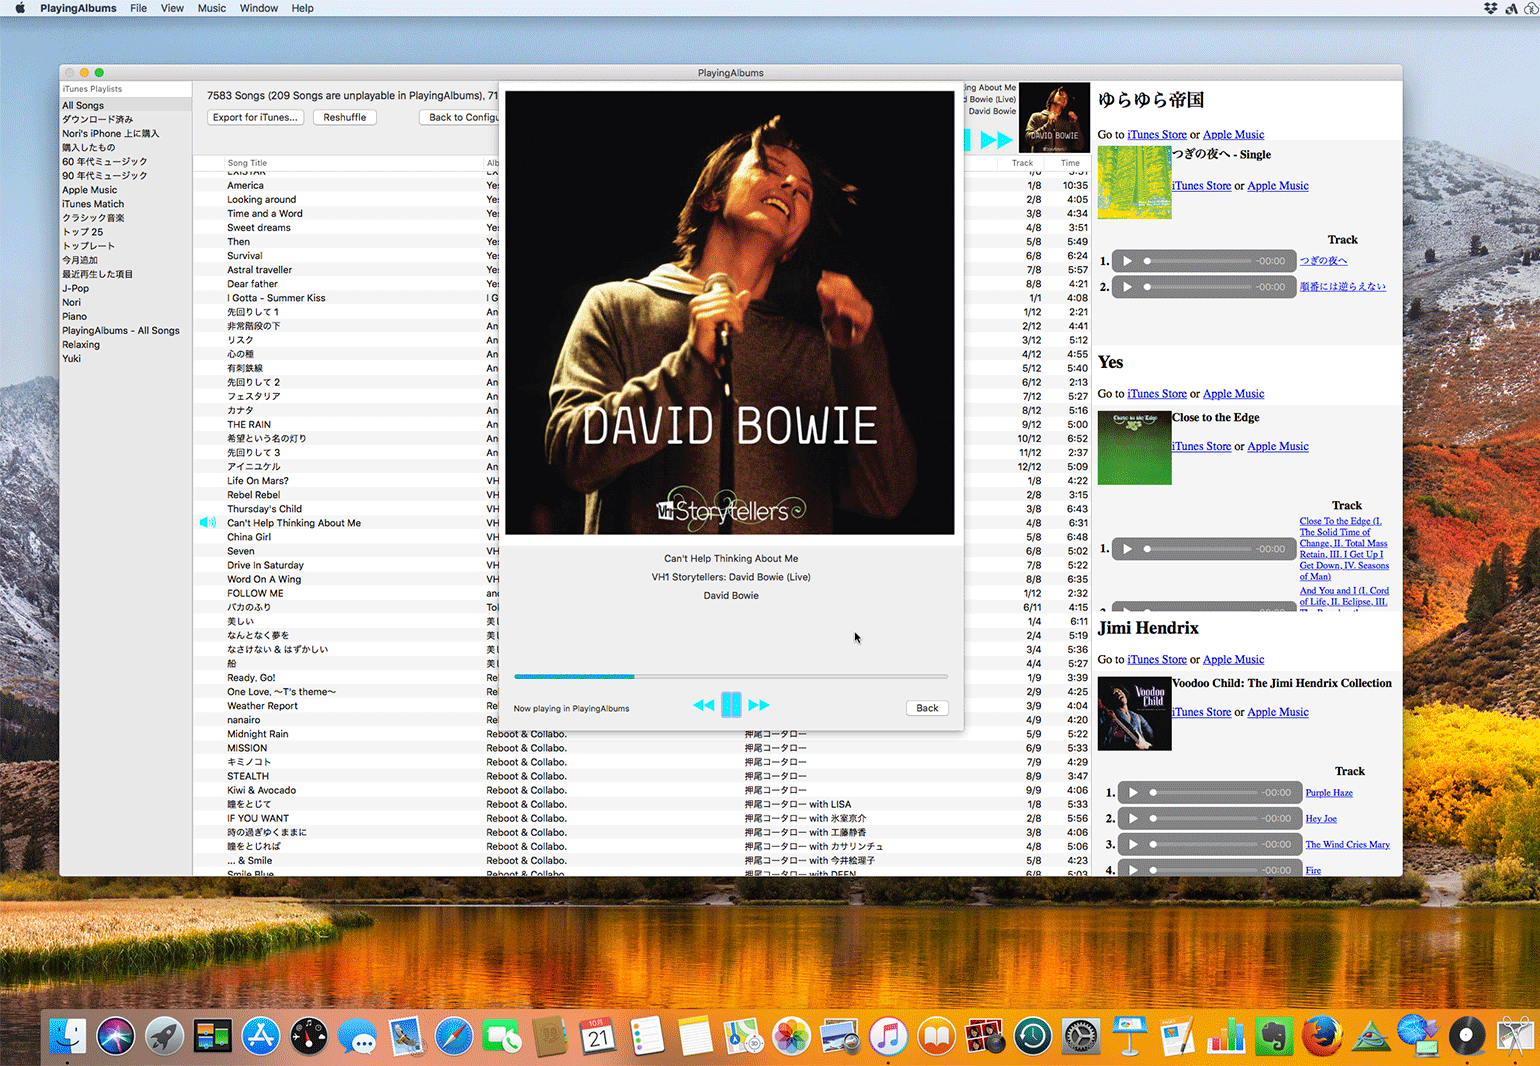Click the Close to the Edge album cover
Viewport: 1540px width, 1066px height.
click(x=1134, y=448)
